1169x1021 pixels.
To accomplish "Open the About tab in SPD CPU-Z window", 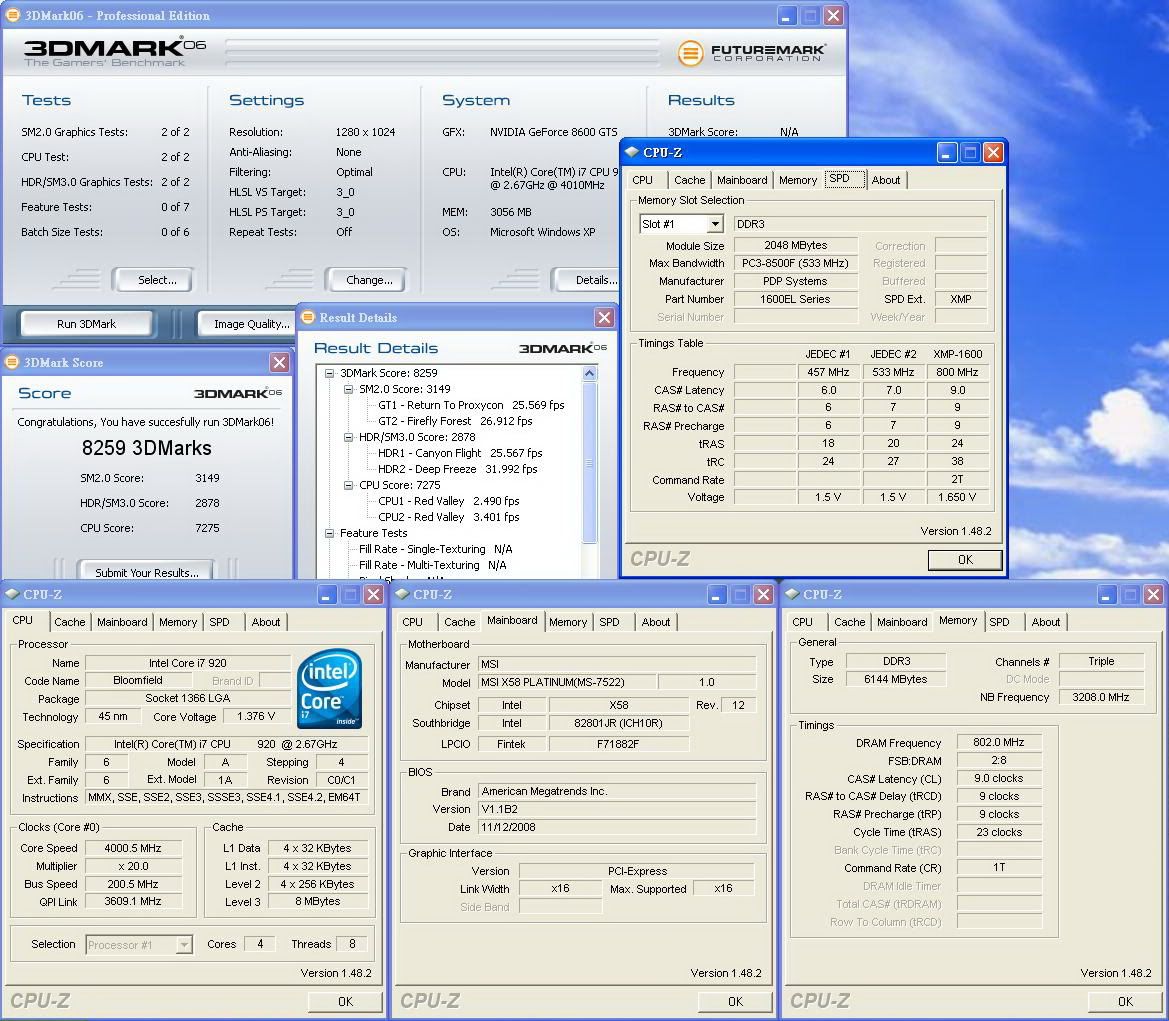I will pos(886,180).
